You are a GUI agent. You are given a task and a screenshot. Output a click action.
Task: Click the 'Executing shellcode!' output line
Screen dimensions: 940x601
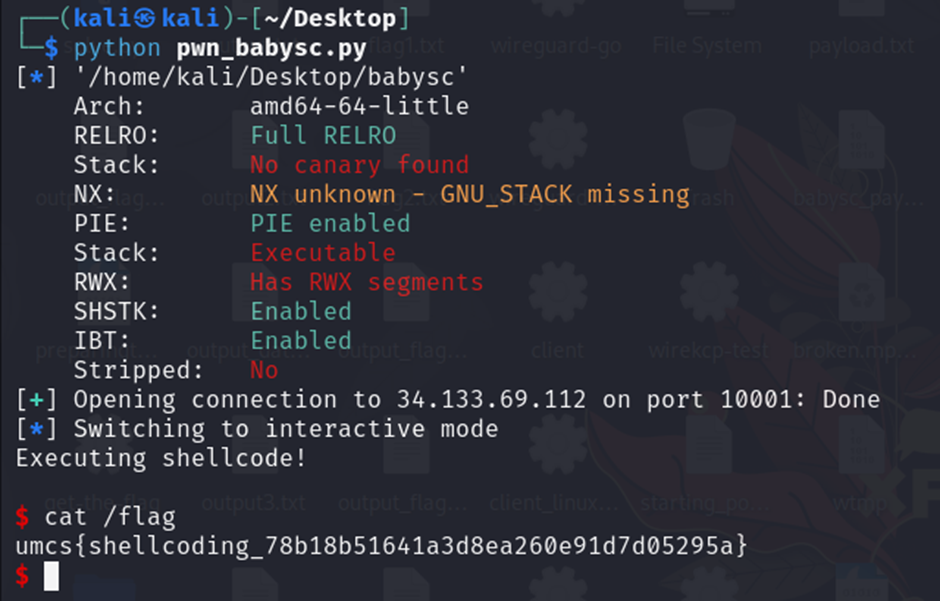(x=161, y=458)
